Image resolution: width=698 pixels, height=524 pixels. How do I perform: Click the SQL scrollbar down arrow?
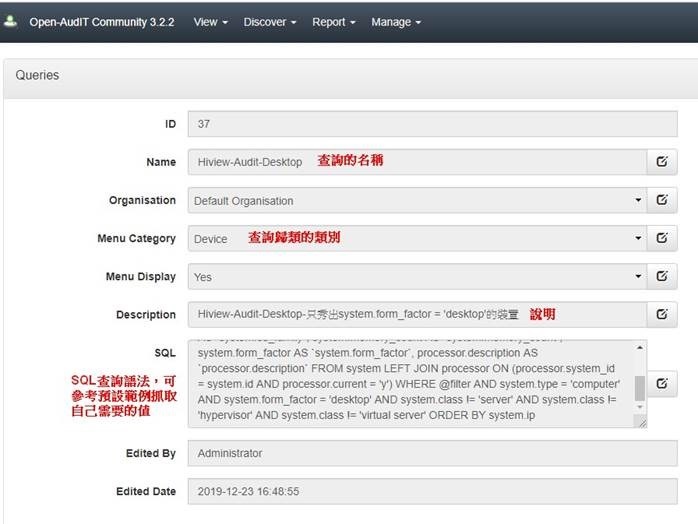pos(640,407)
